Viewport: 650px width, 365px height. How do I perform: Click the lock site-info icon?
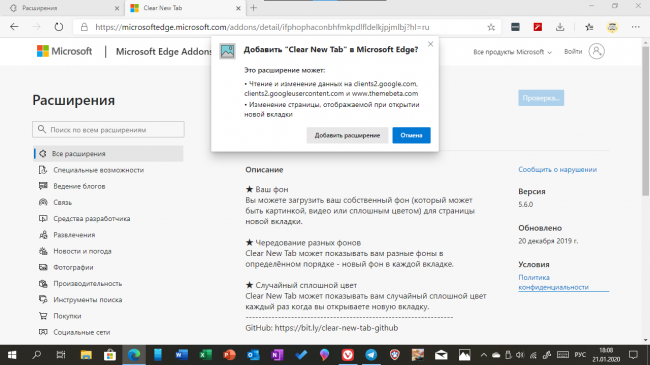coord(84,27)
